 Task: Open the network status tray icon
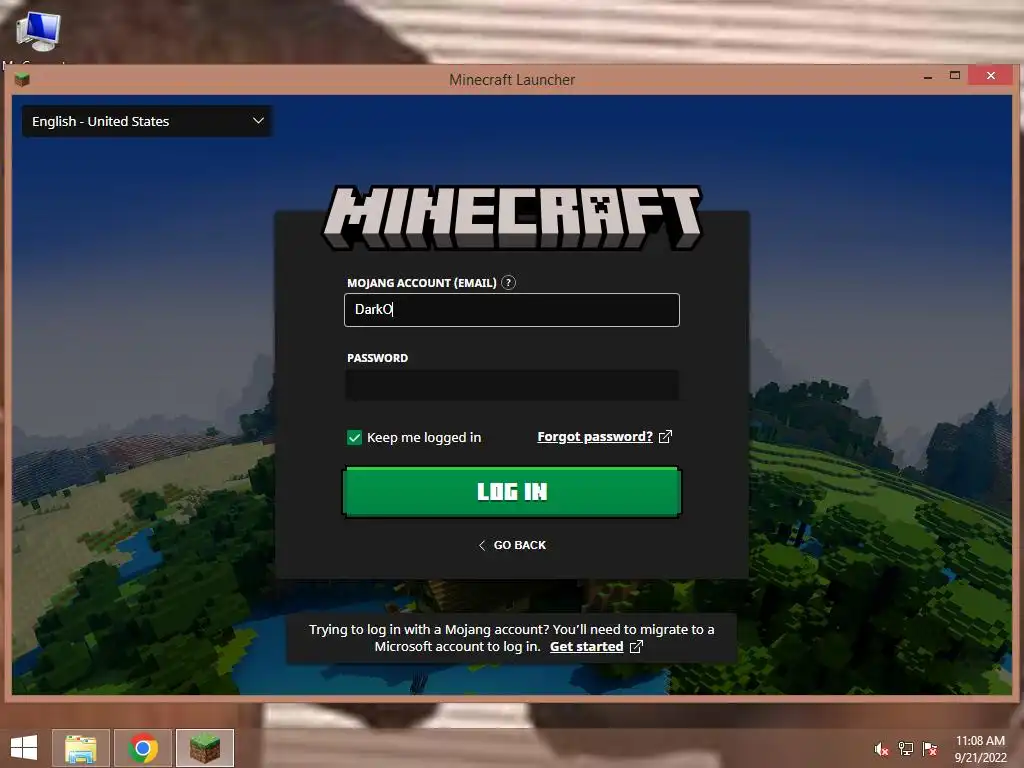click(x=906, y=749)
